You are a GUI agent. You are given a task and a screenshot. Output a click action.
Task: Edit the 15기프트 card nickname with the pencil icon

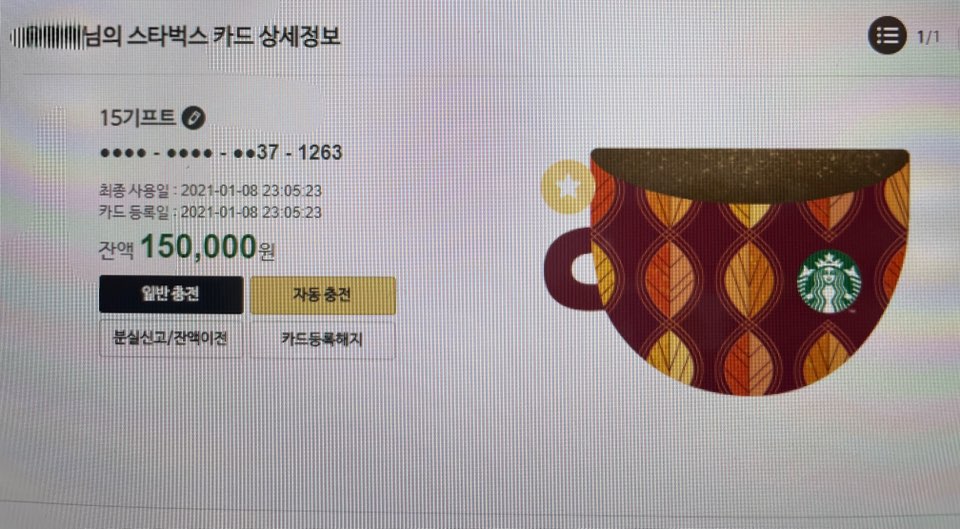click(193, 117)
